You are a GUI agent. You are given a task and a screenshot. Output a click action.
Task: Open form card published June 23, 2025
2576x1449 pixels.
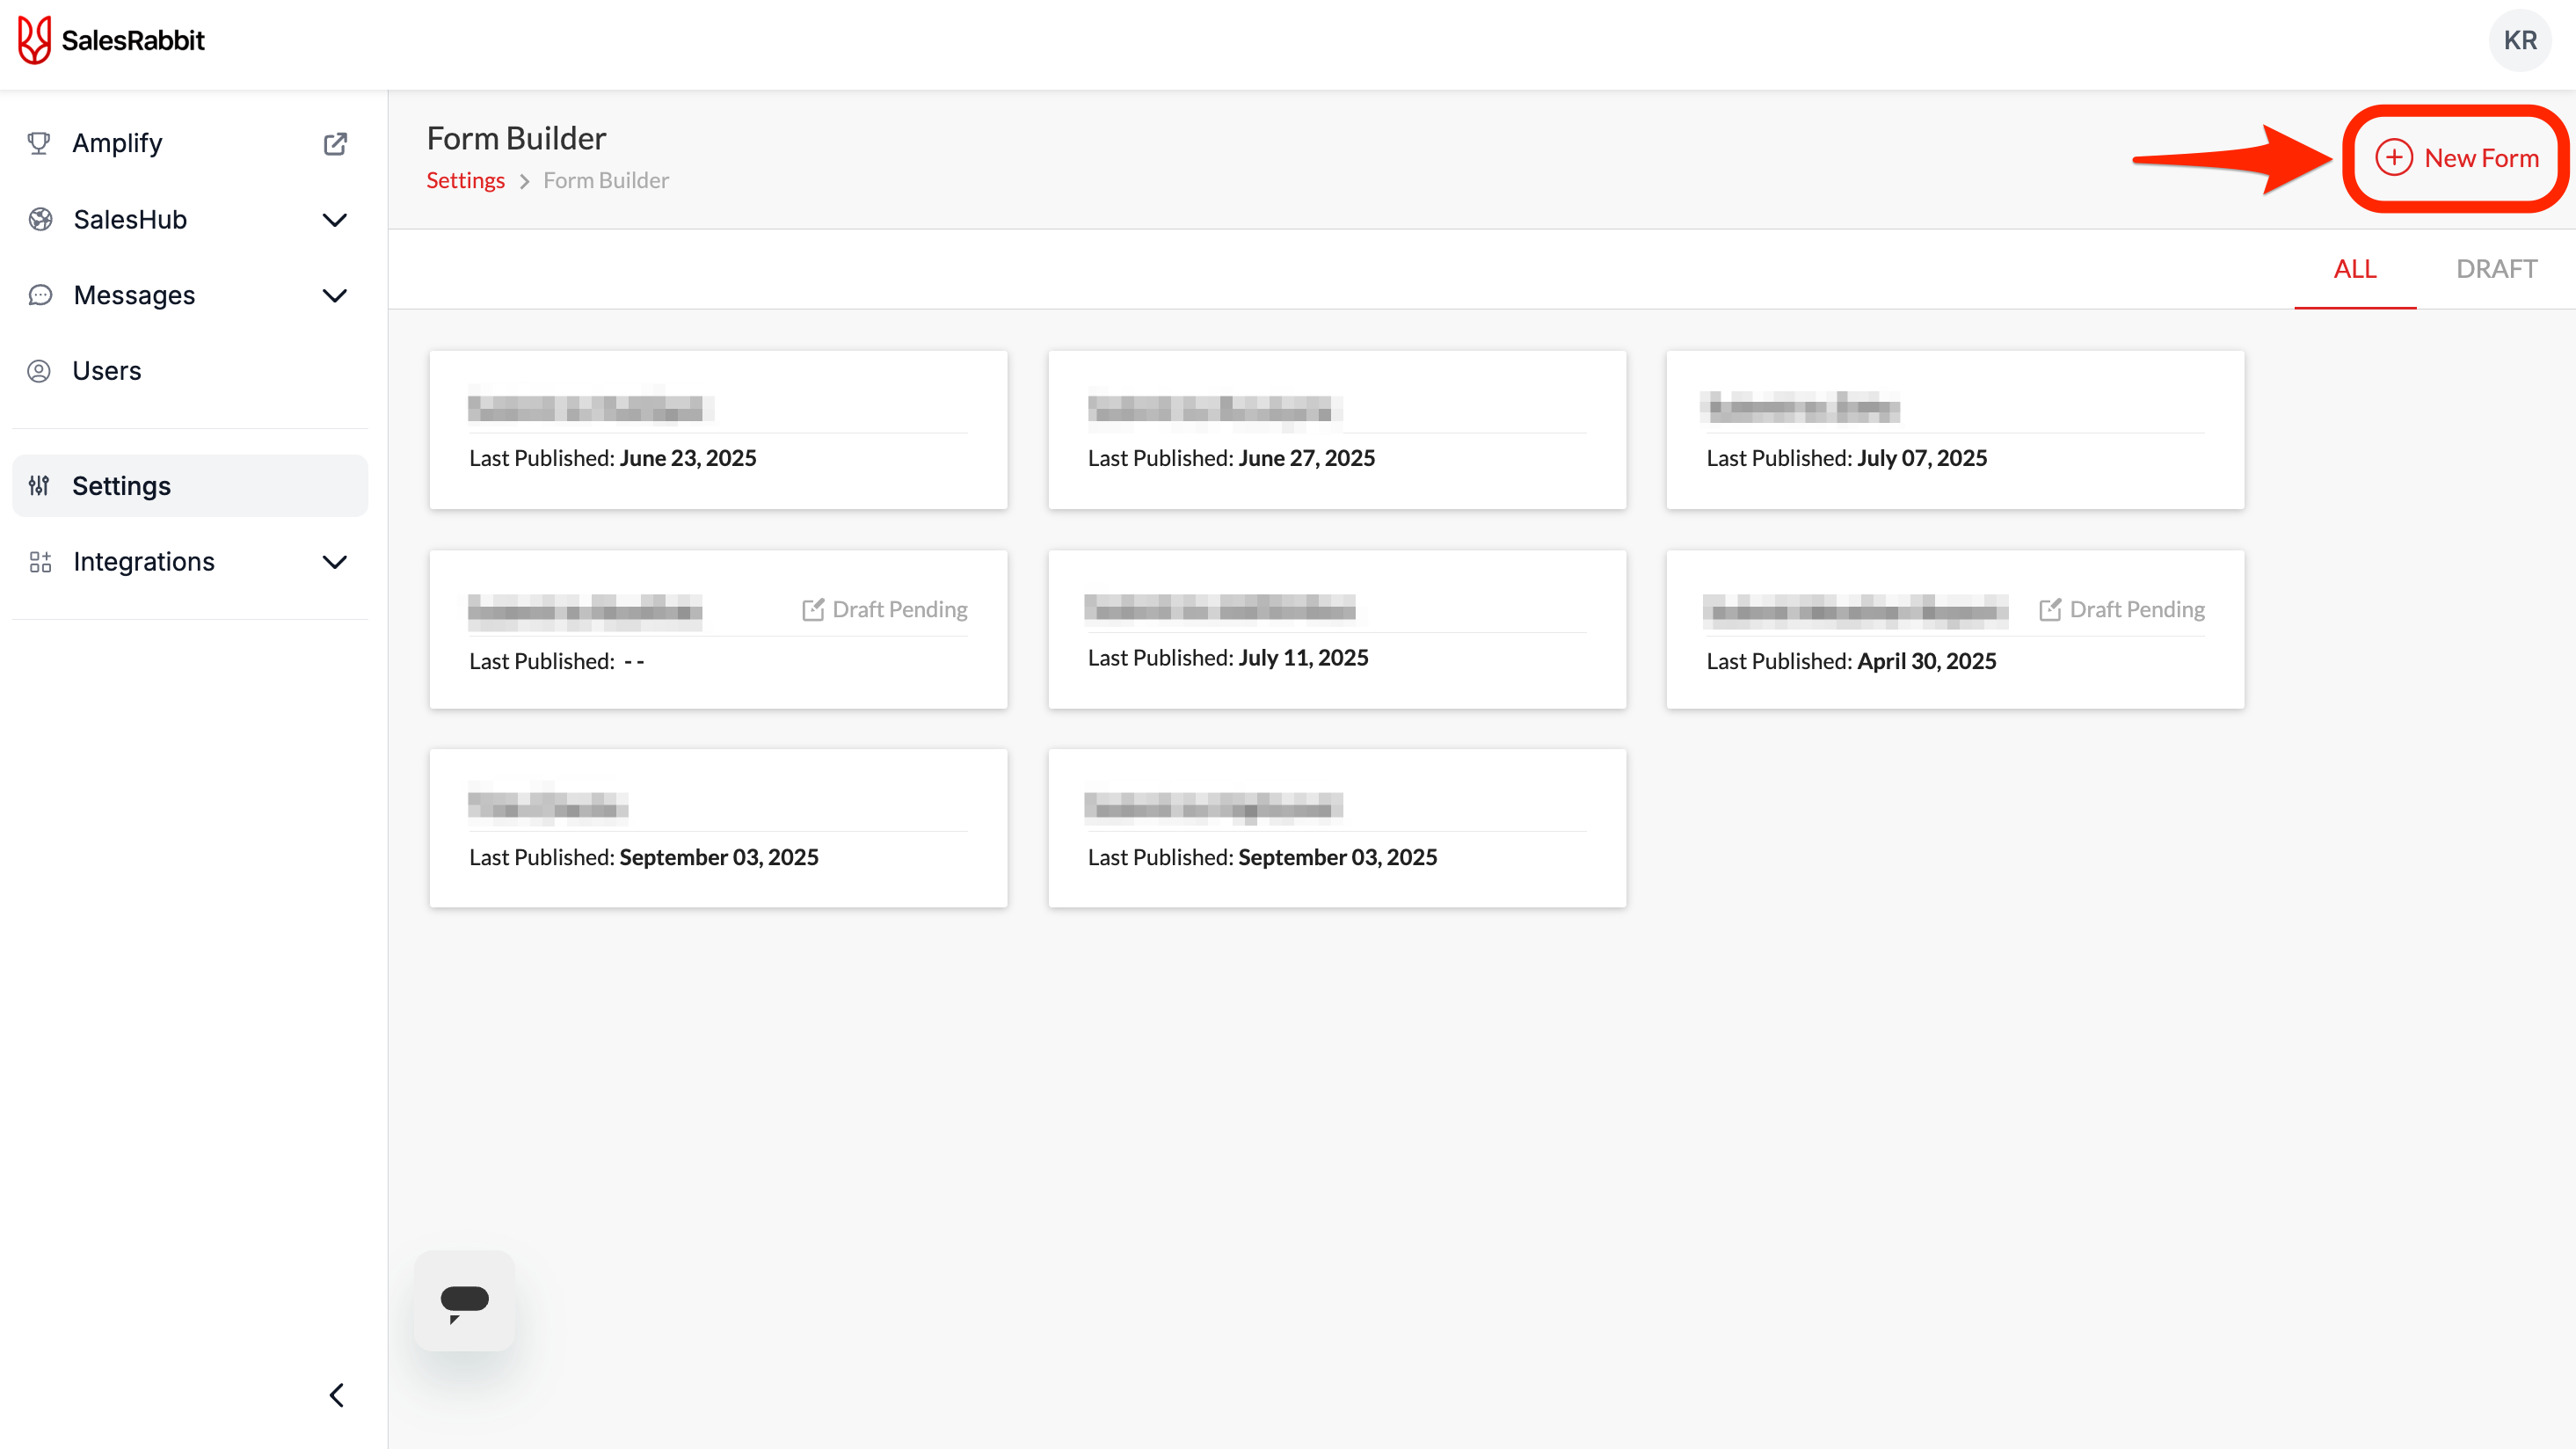(718, 430)
